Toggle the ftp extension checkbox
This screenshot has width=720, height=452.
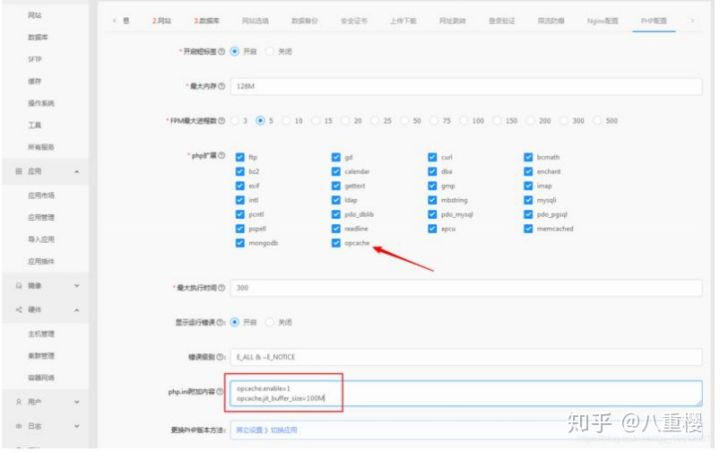click(x=240, y=157)
